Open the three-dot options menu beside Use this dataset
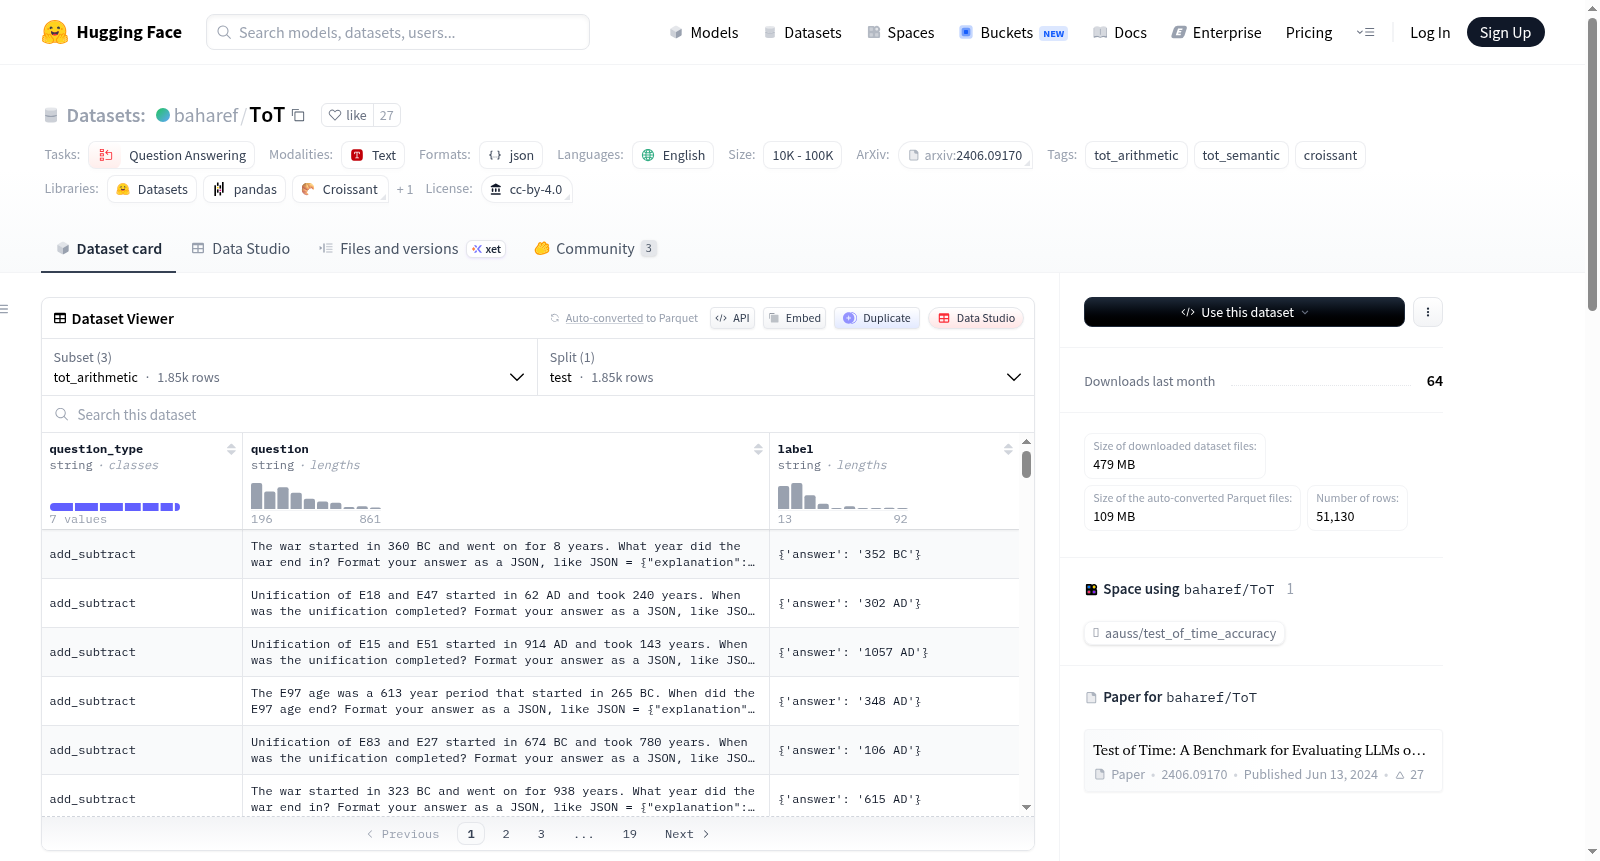This screenshot has height=861, width=1600. (1428, 312)
